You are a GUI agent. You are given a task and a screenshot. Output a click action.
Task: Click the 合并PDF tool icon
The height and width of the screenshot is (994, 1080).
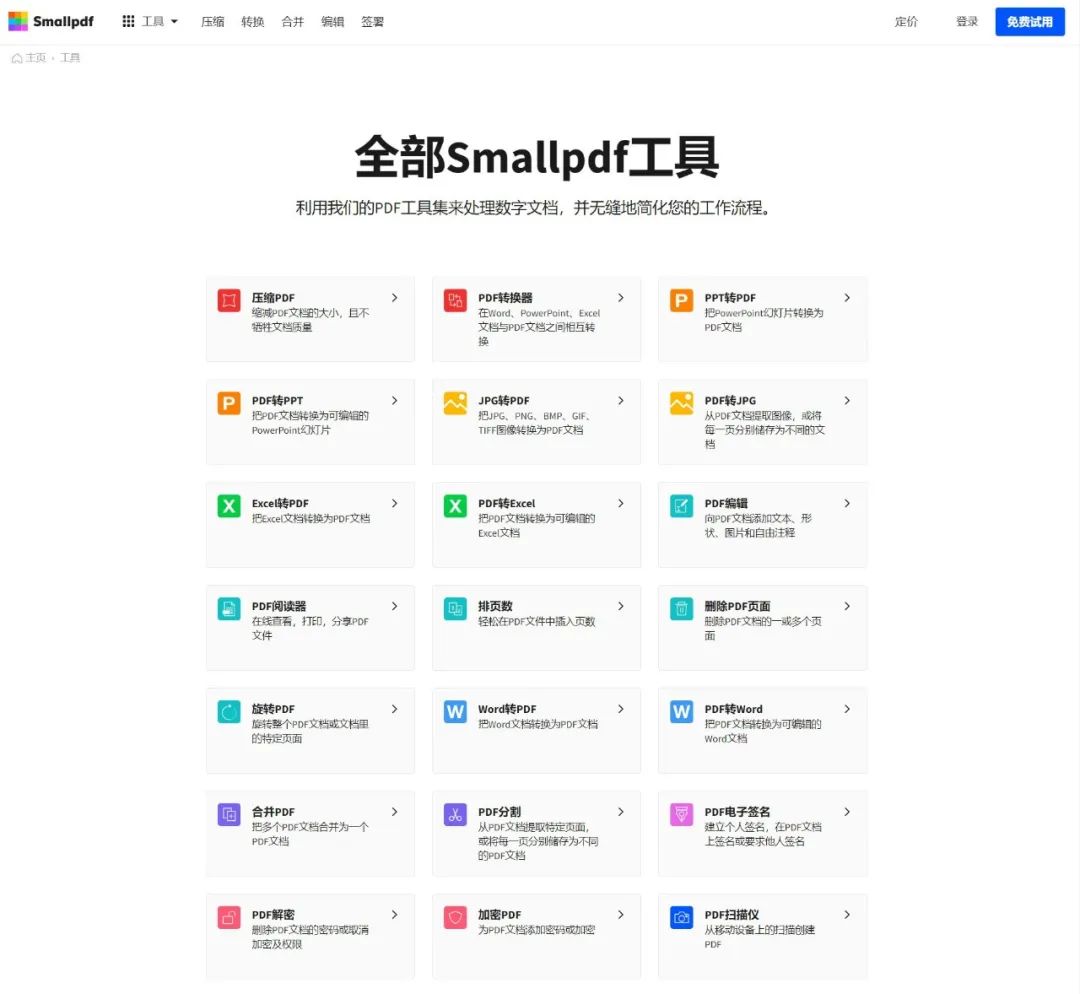point(228,813)
